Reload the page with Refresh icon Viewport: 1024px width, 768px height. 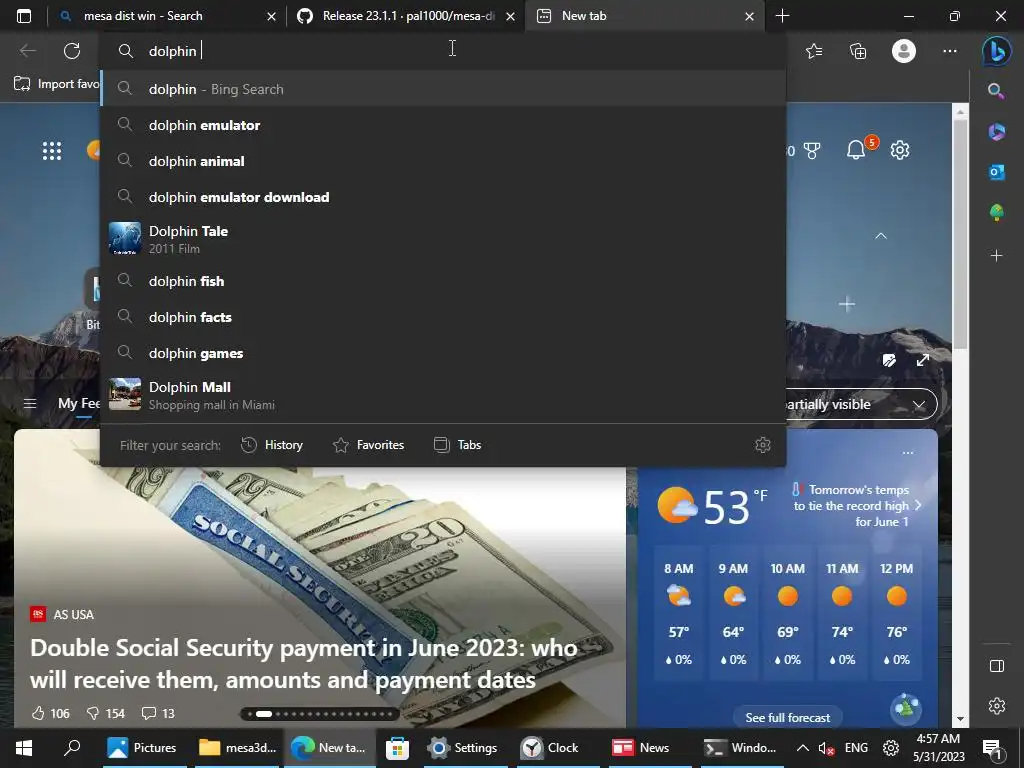coord(72,51)
